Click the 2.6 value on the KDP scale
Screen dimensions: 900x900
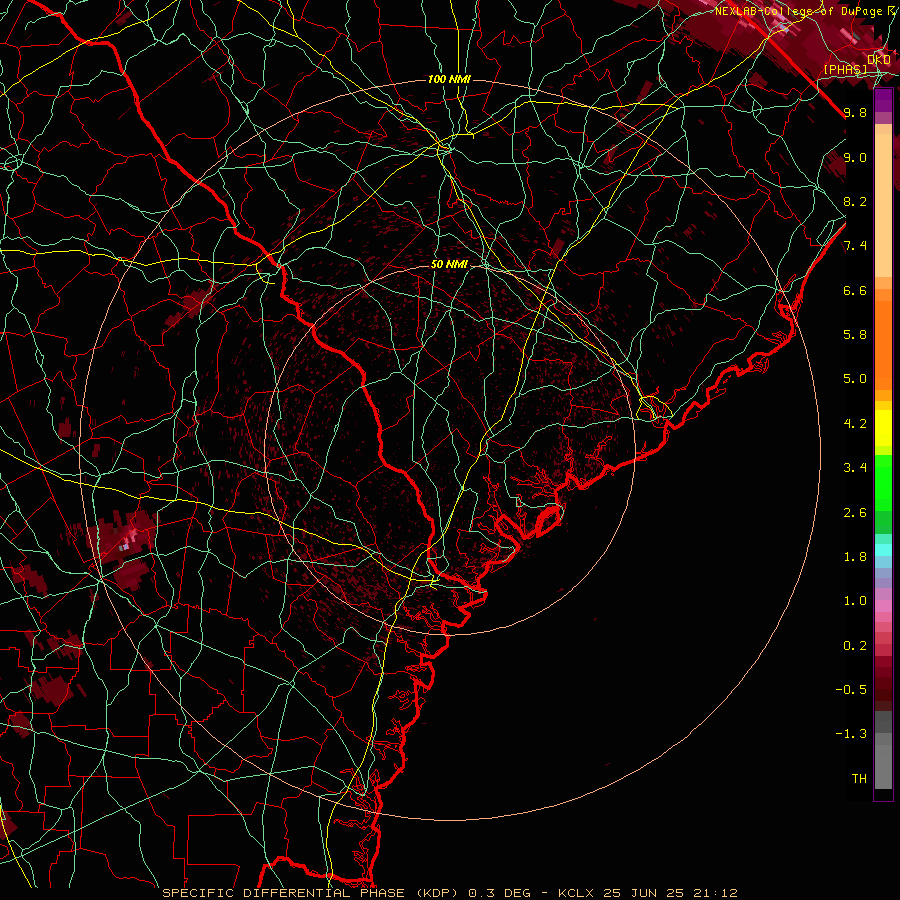(x=855, y=513)
